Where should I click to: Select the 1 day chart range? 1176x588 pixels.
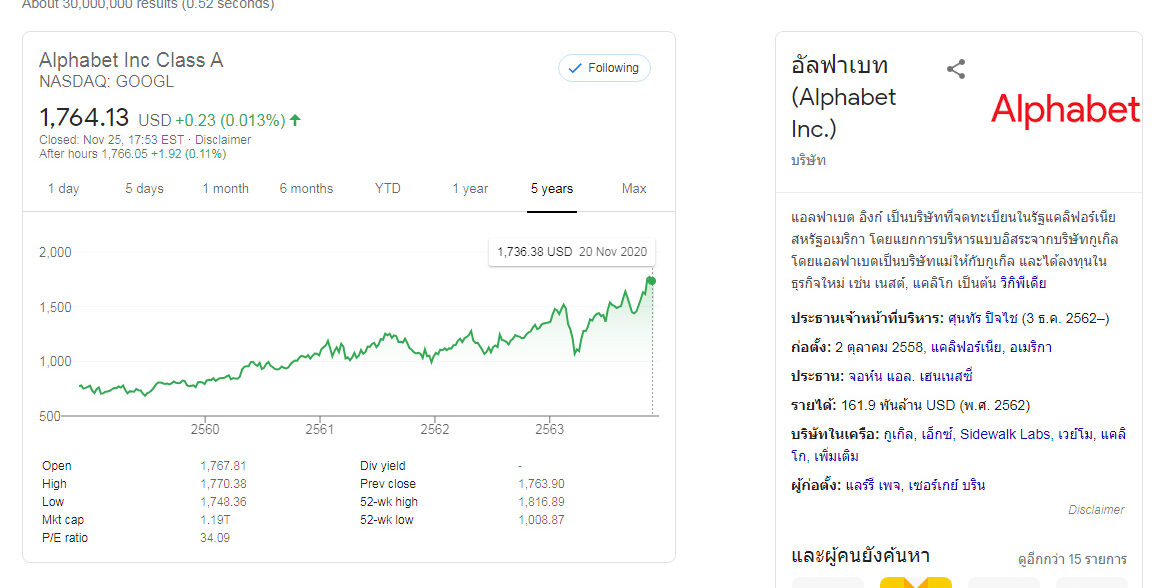coord(63,188)
